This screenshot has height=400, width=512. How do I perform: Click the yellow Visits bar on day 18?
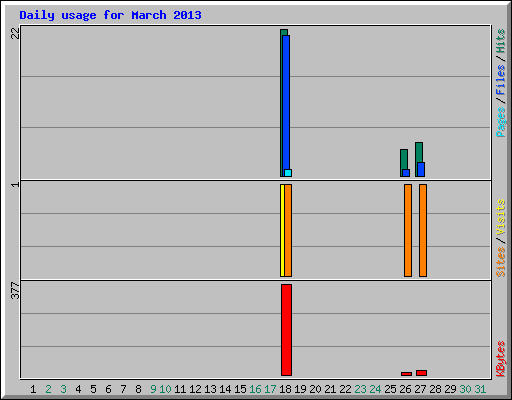pos(282,230)
